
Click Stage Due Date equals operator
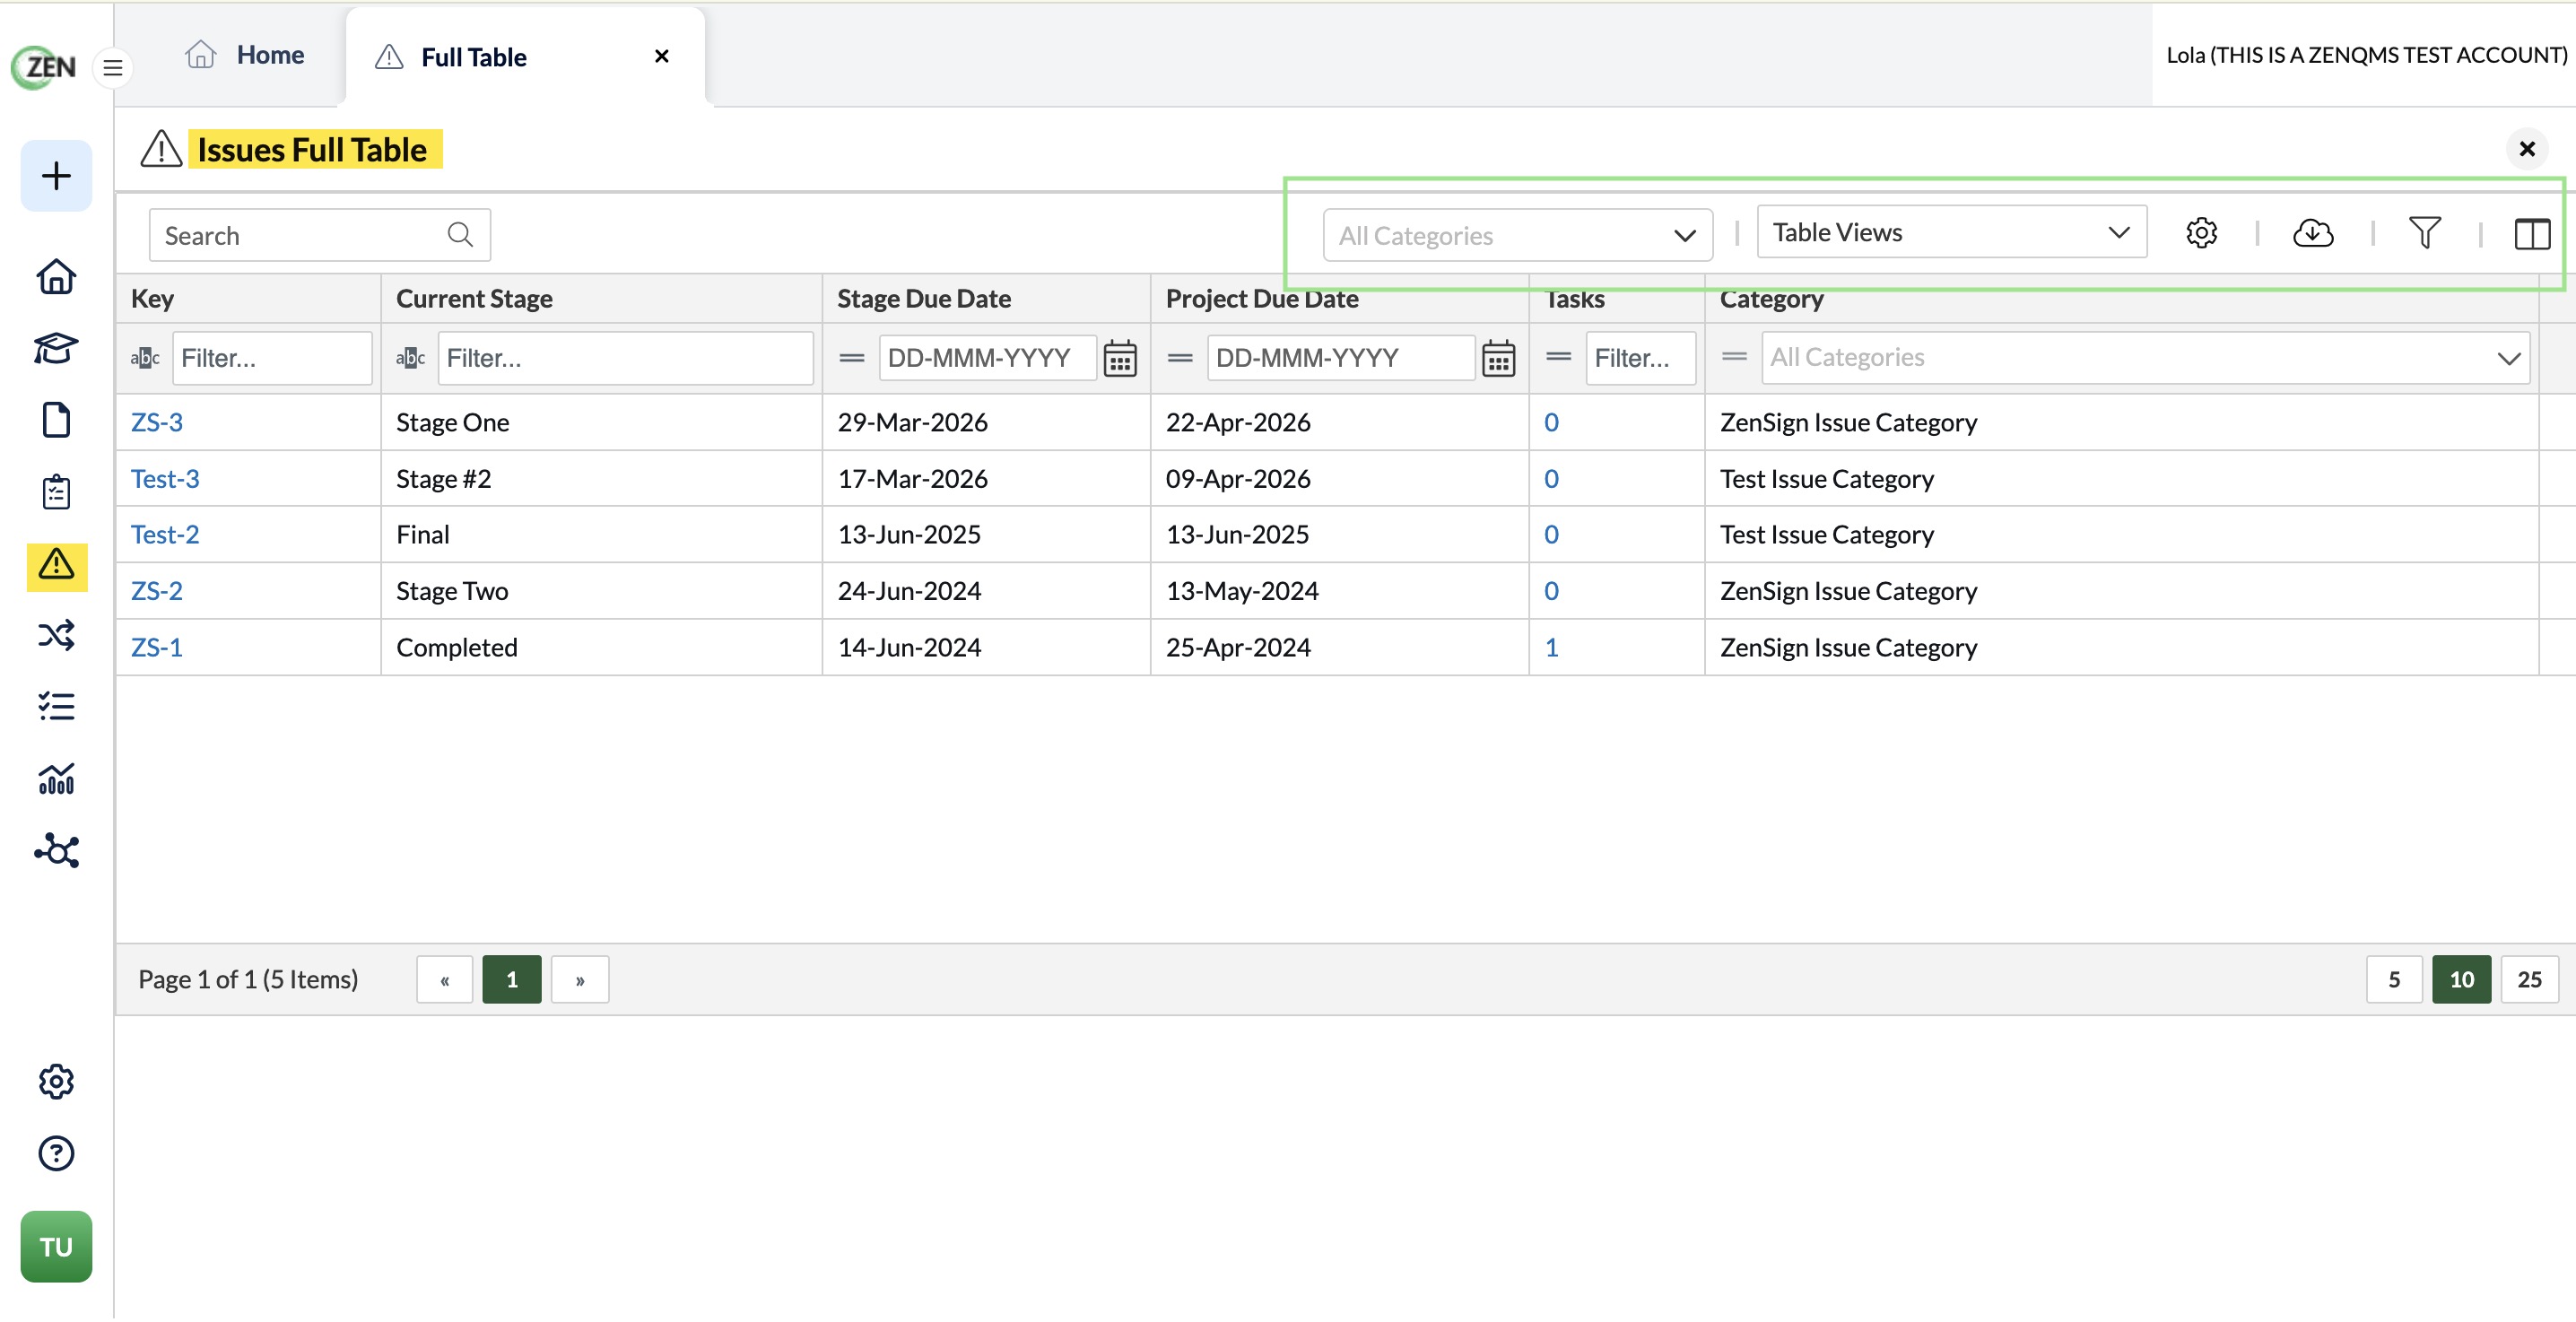point(851,358)
